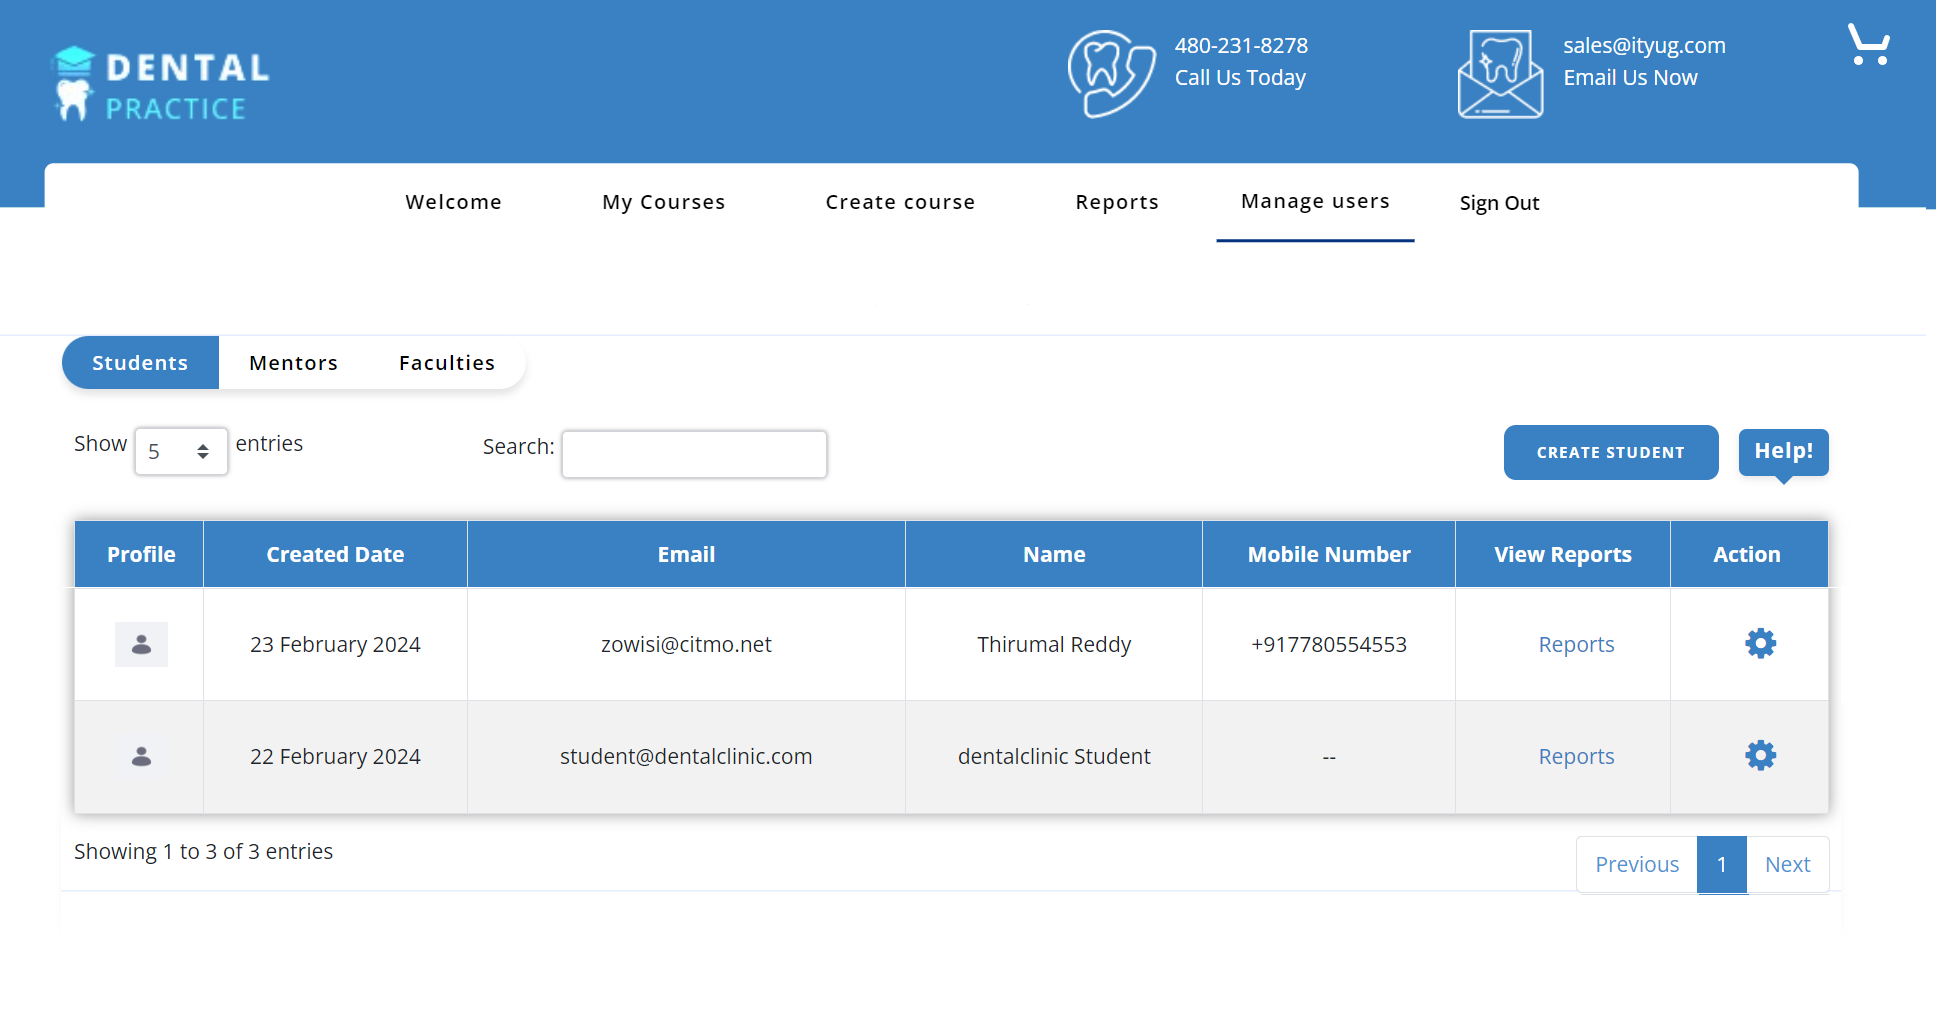
Task: Go to My Courses page
Action: [x=663, y=202]
